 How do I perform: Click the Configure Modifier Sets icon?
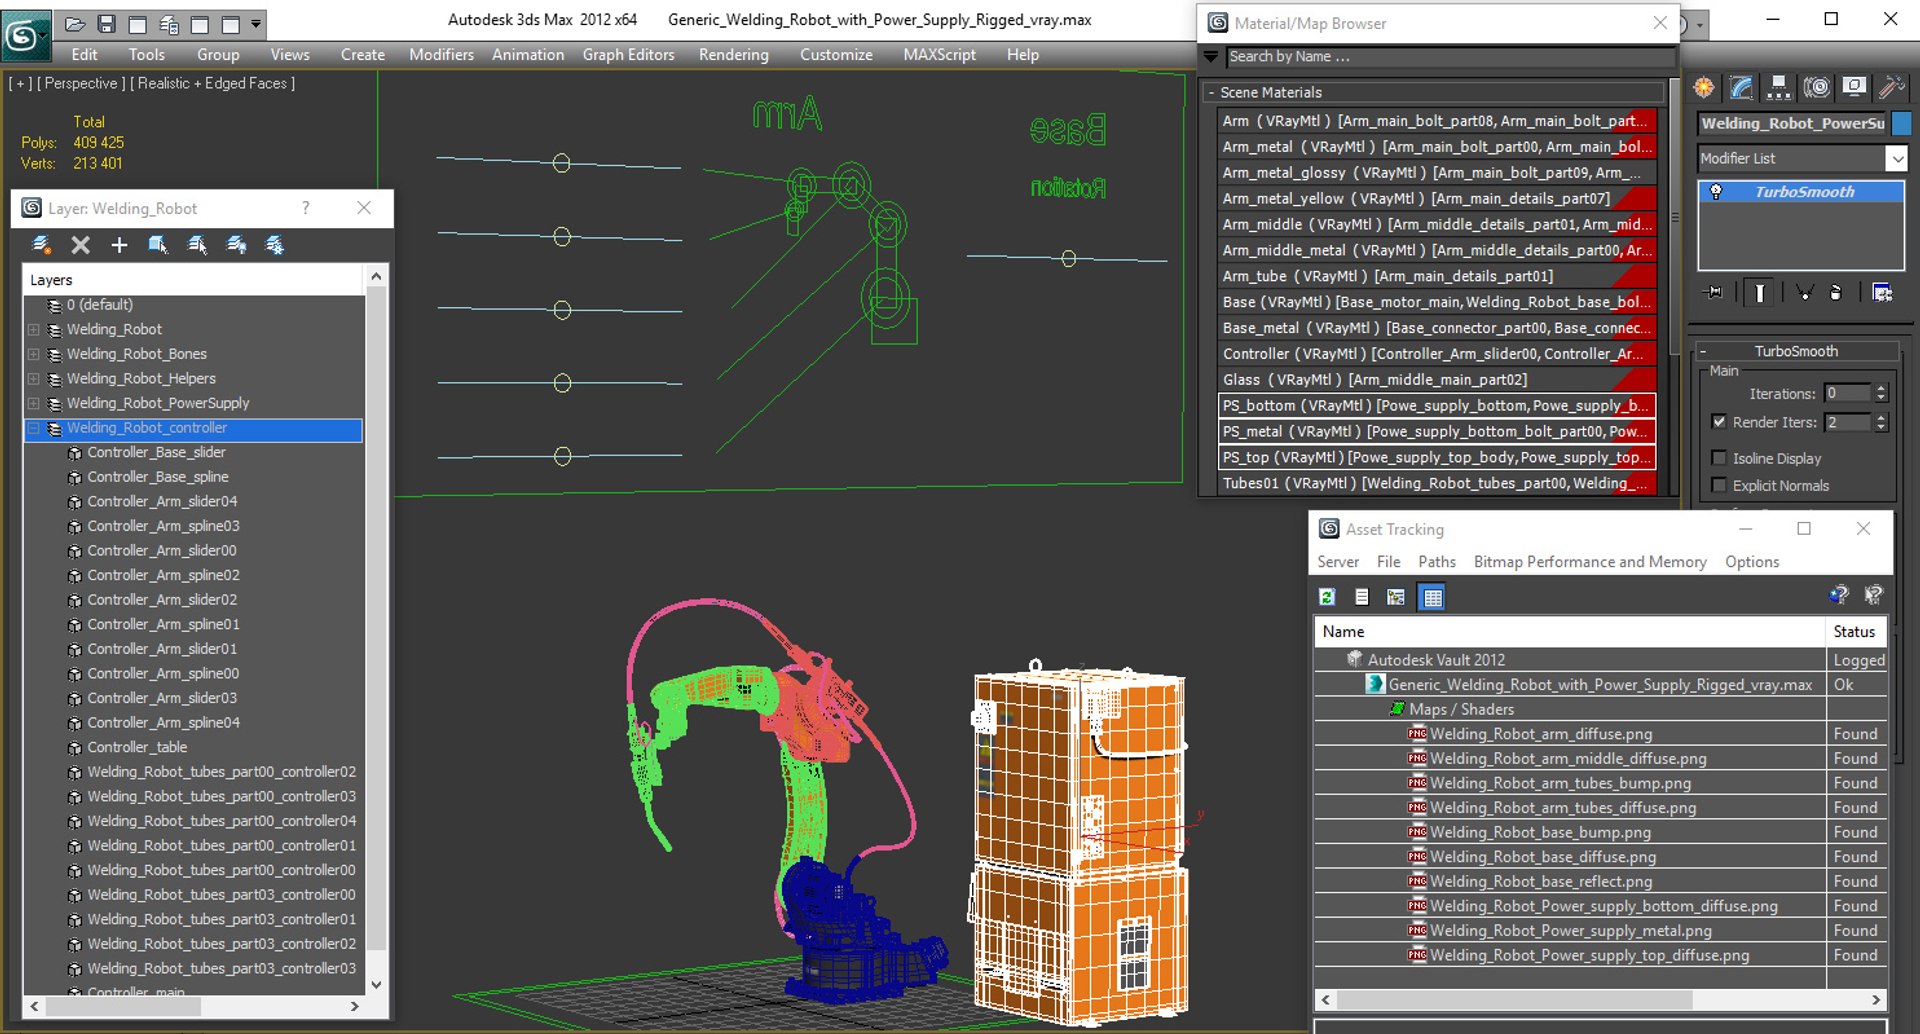click(1882, 293)
